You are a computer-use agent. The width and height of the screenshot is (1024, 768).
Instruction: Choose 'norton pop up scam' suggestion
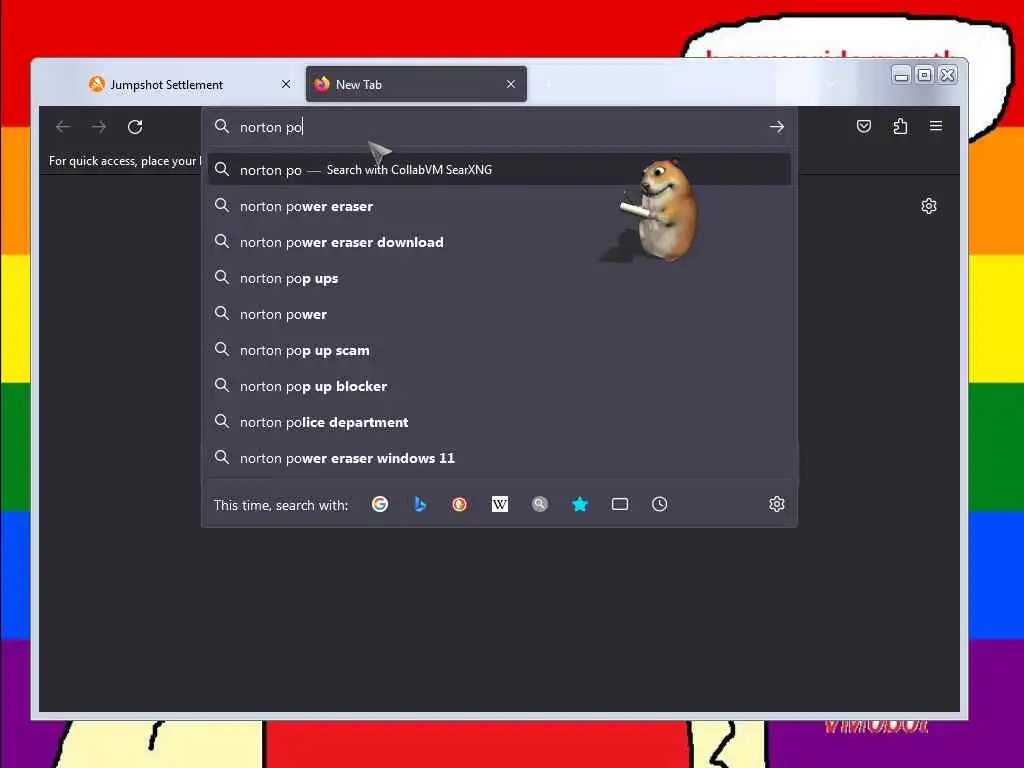[500, 350]
